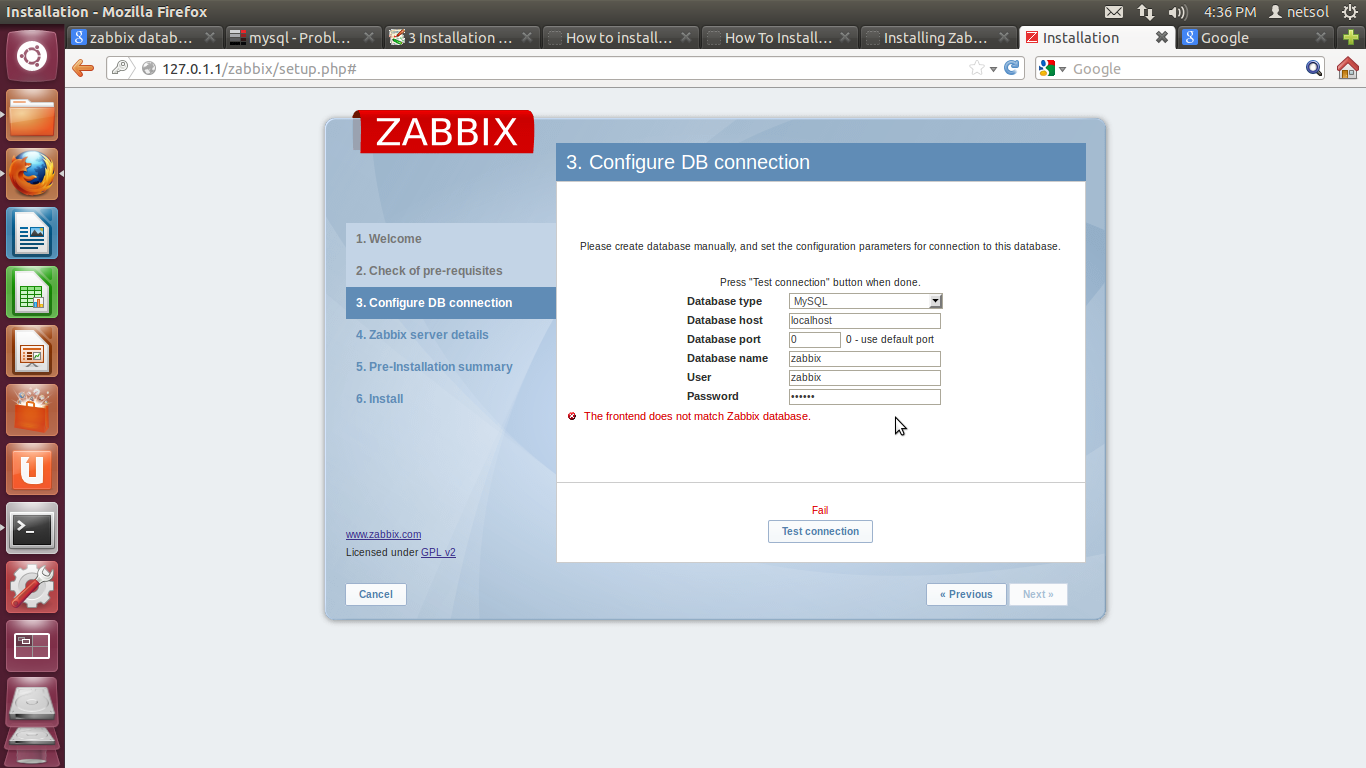
Task: Open the session power gear menu
Action: (1350, 12)
